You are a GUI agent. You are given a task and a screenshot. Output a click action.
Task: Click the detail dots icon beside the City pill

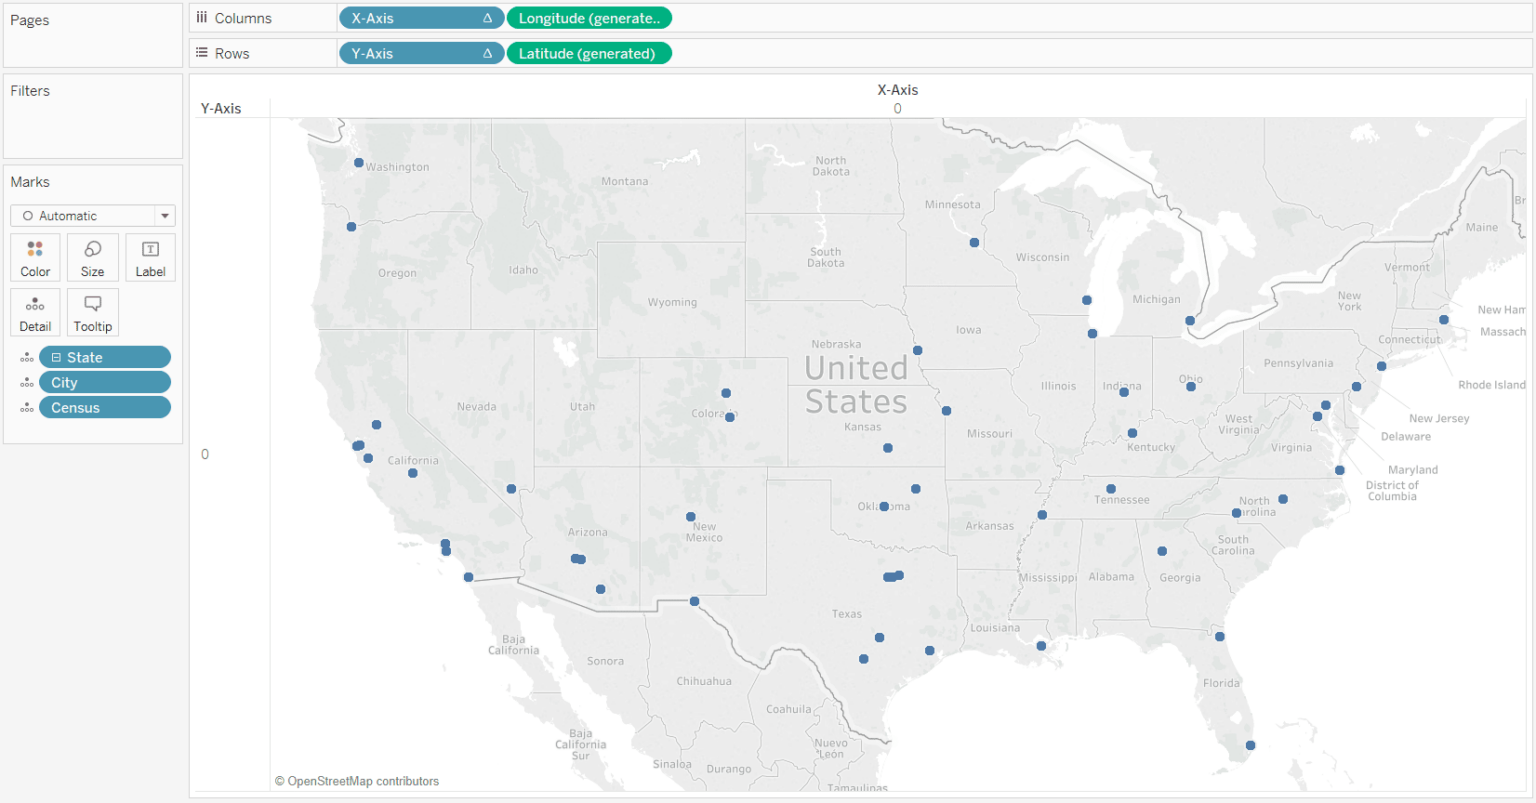click(27, 382)
